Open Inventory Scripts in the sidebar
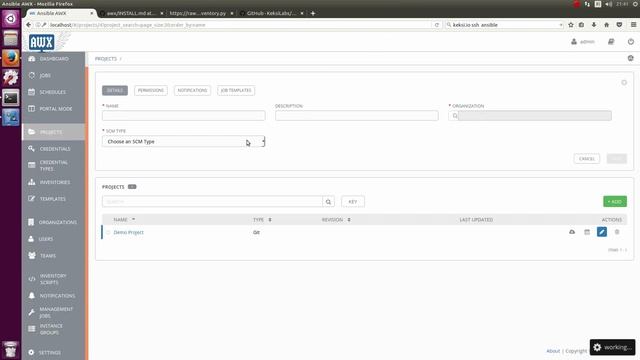This screenshot has width=640, height=360. click(53, 279)
